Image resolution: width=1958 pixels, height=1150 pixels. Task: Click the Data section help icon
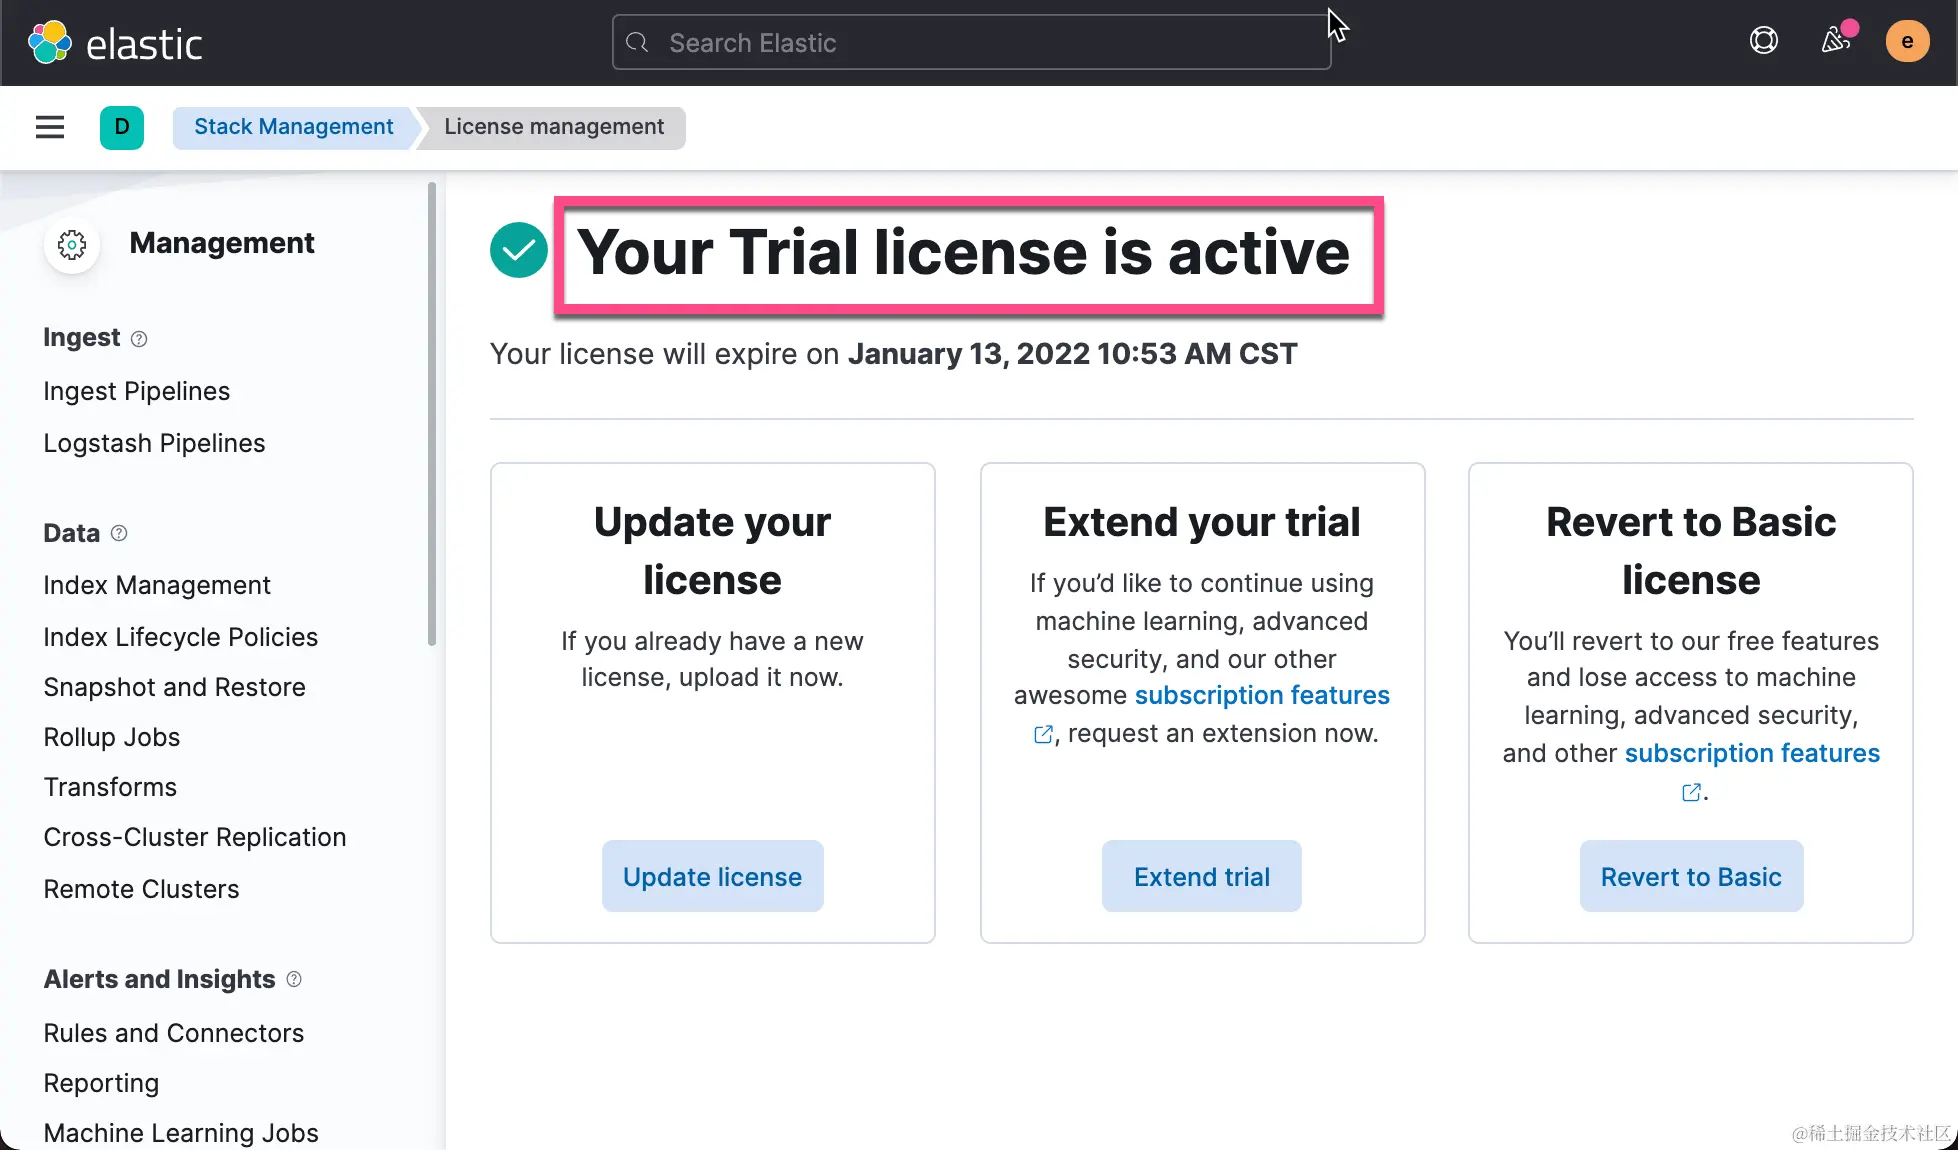119,533
